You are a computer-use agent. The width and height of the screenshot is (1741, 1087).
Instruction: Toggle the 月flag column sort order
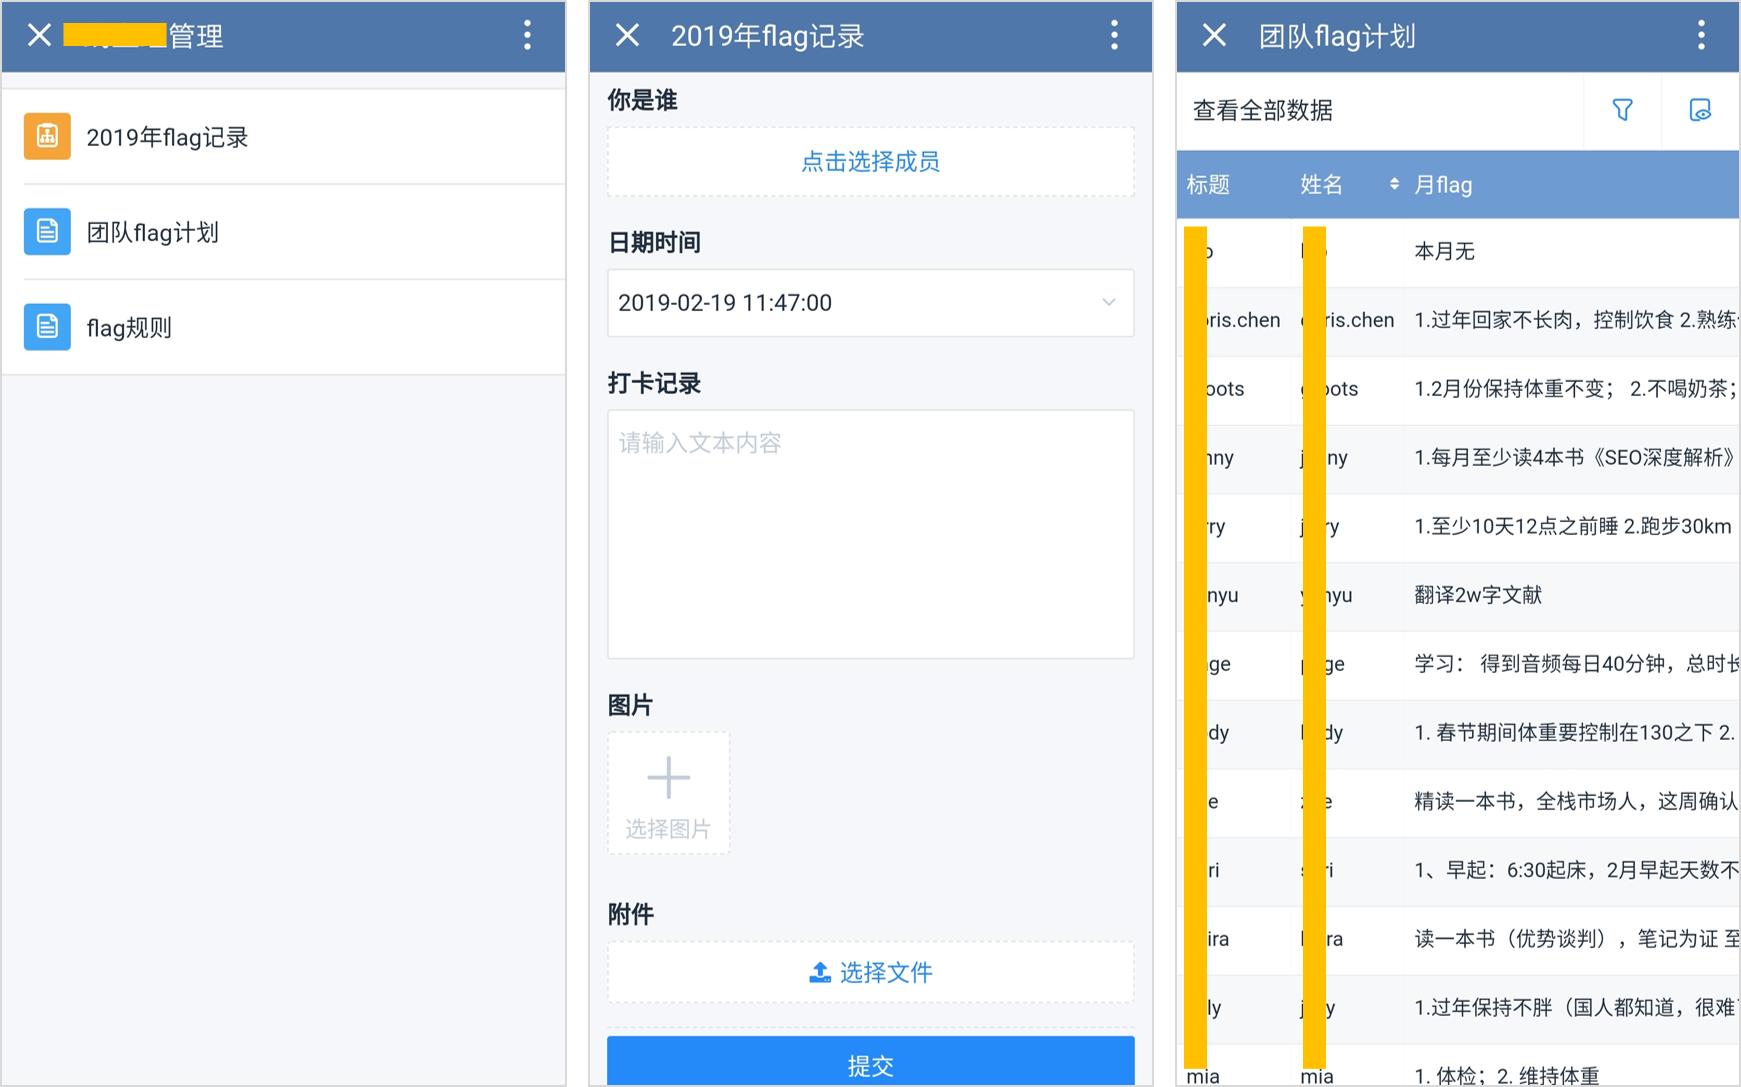[1444, 184]
